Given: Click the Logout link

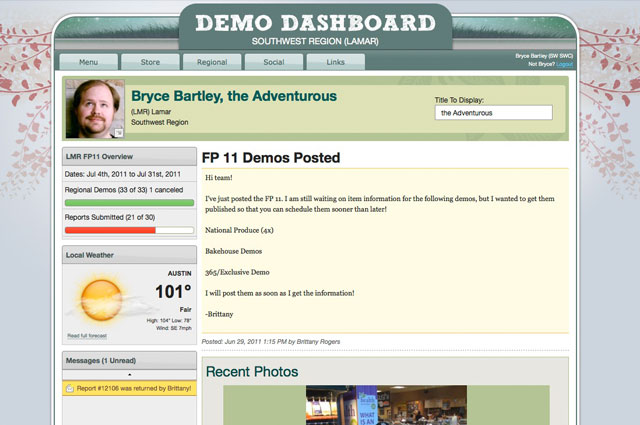Looking at the screenshot, I should (x=564, y=64).
